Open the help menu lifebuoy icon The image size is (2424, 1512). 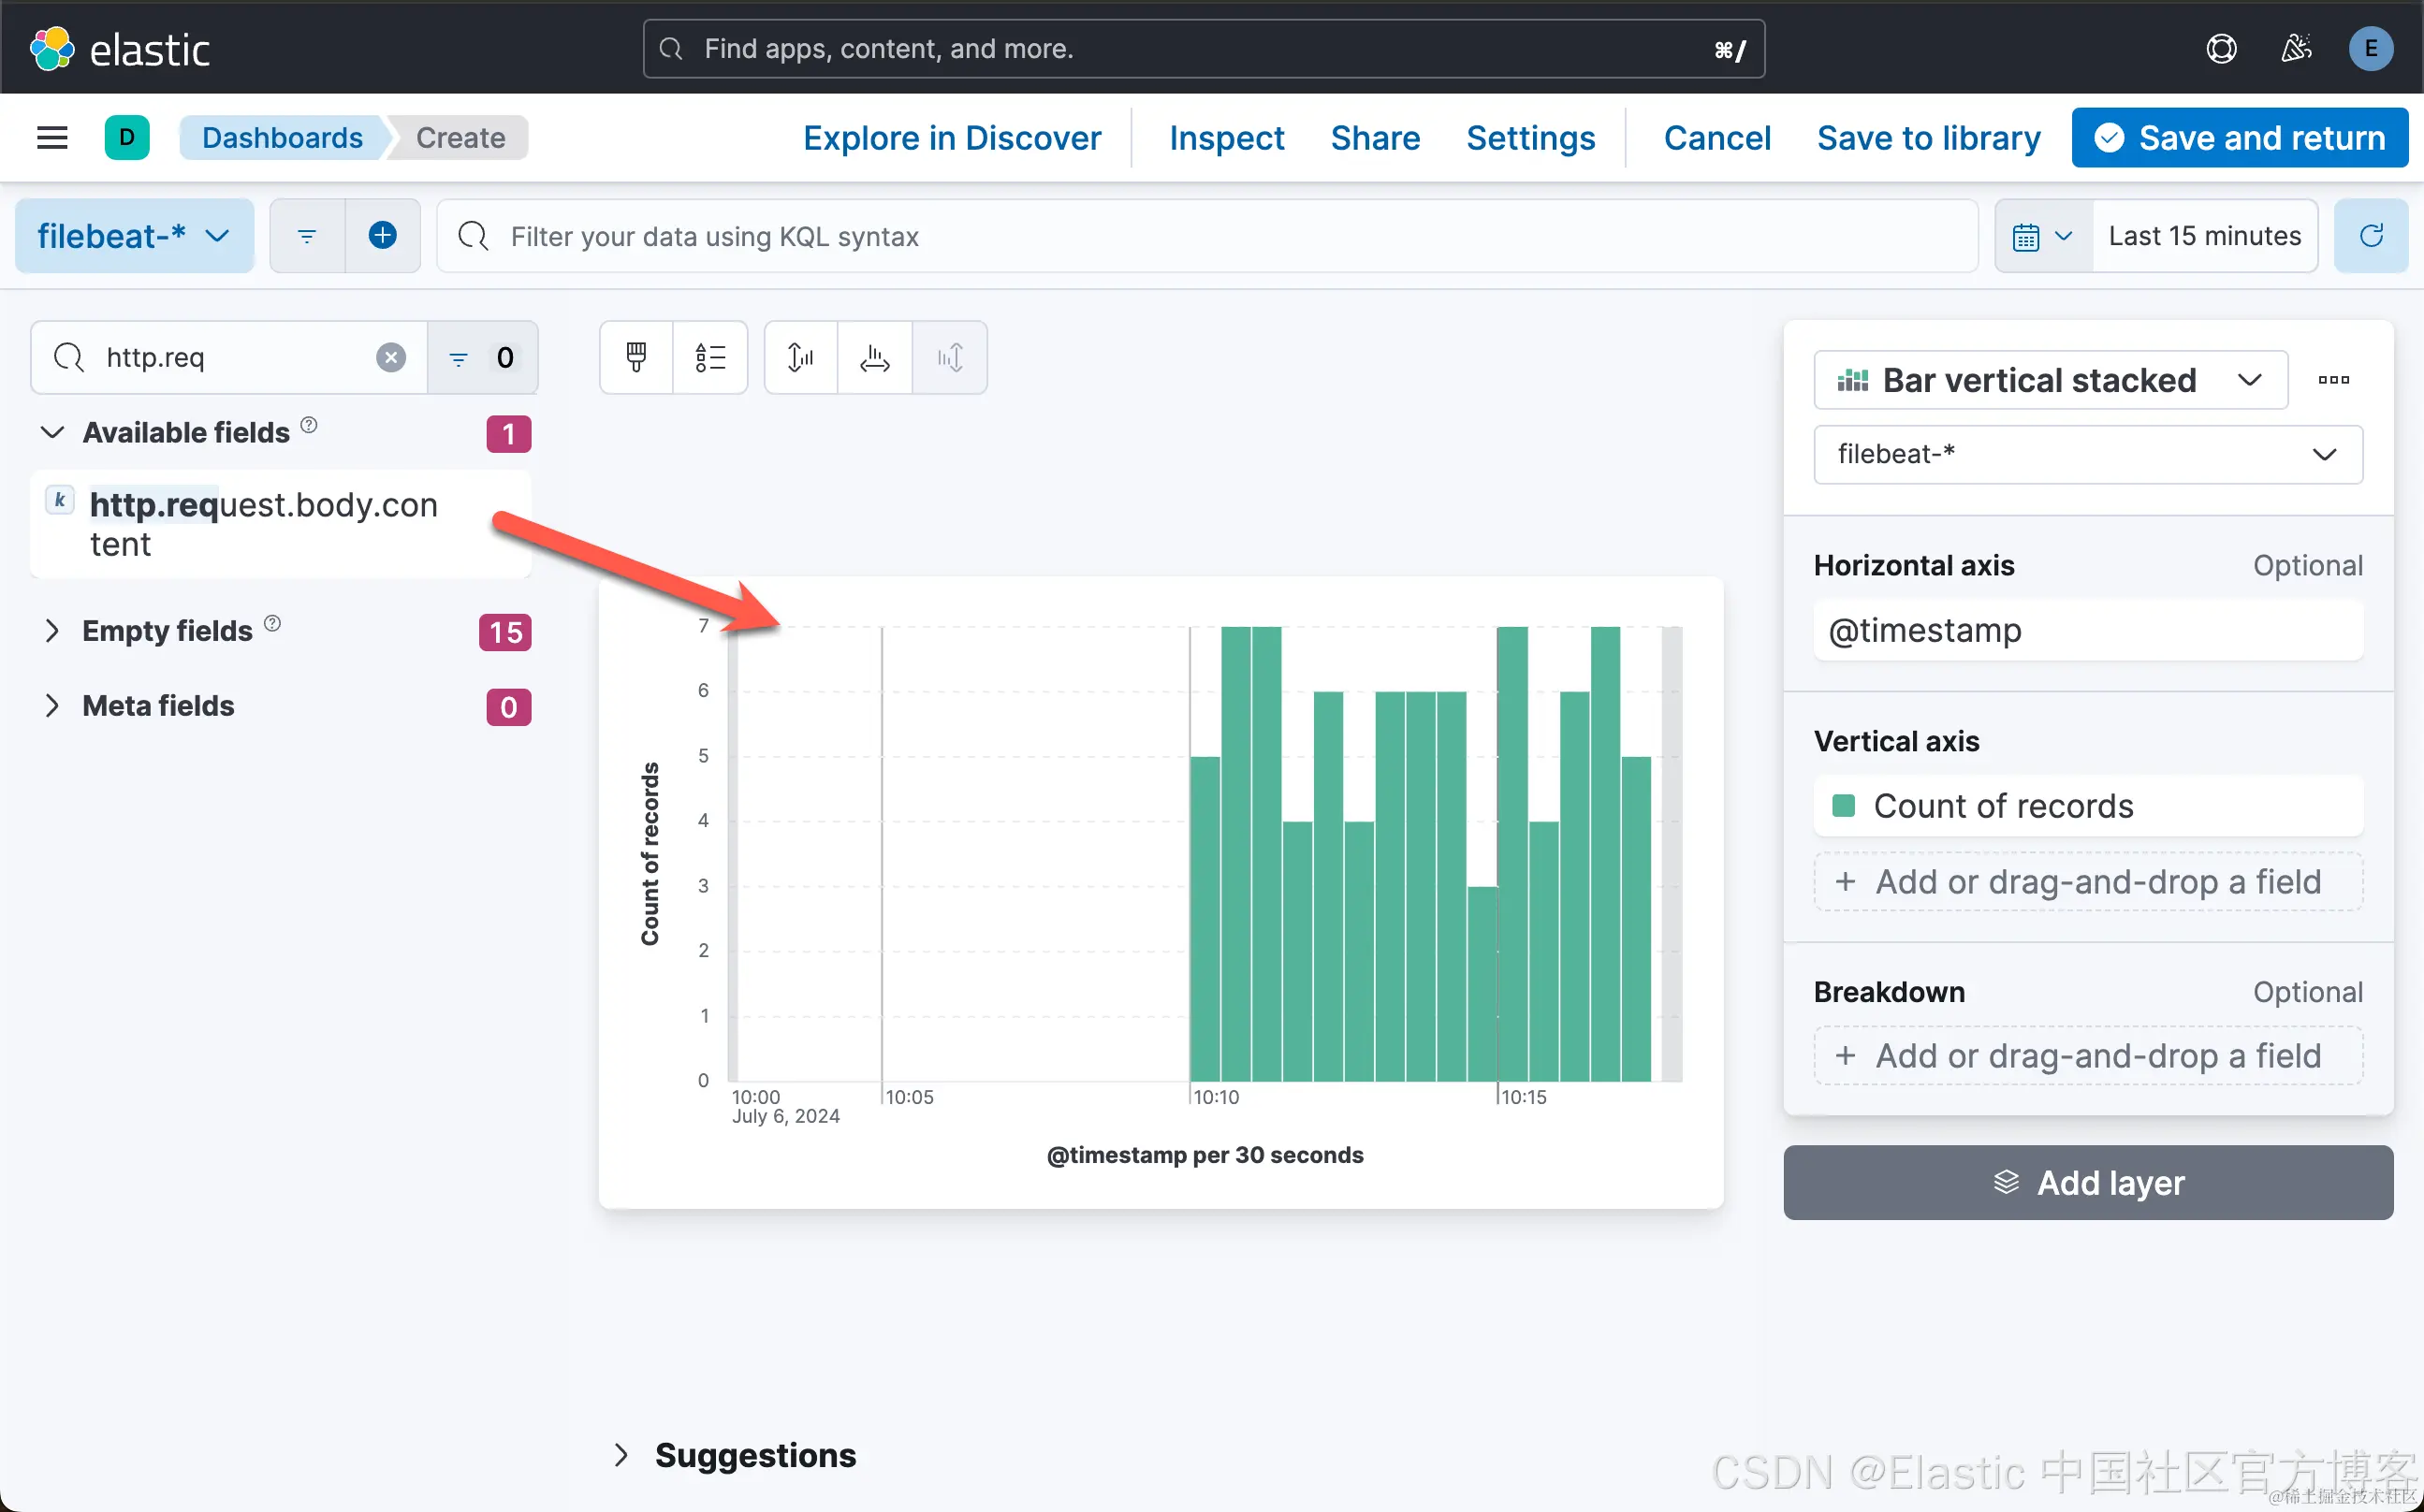click(x=2220, y=49)
